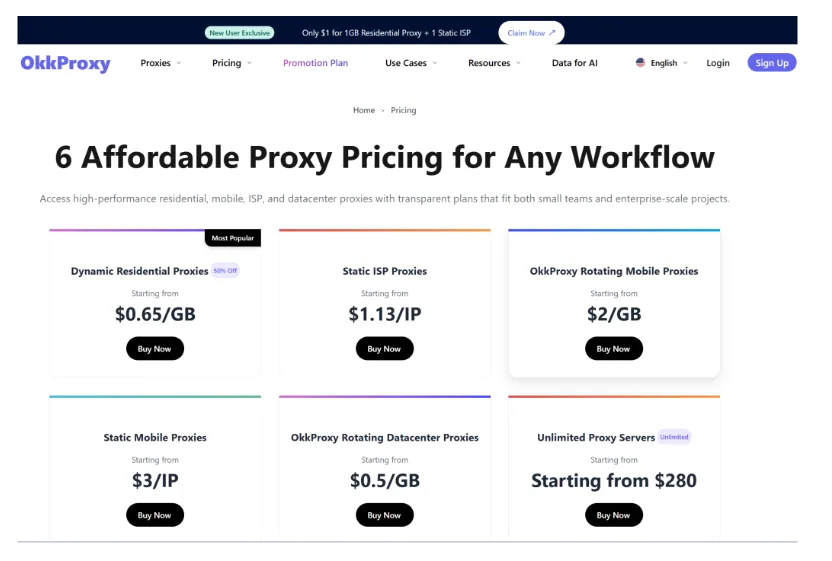Image resolution: width=832 pixels, height=561 pixels.
Task: Click the OkkProxy logo
Action: (x=65, y=63)
